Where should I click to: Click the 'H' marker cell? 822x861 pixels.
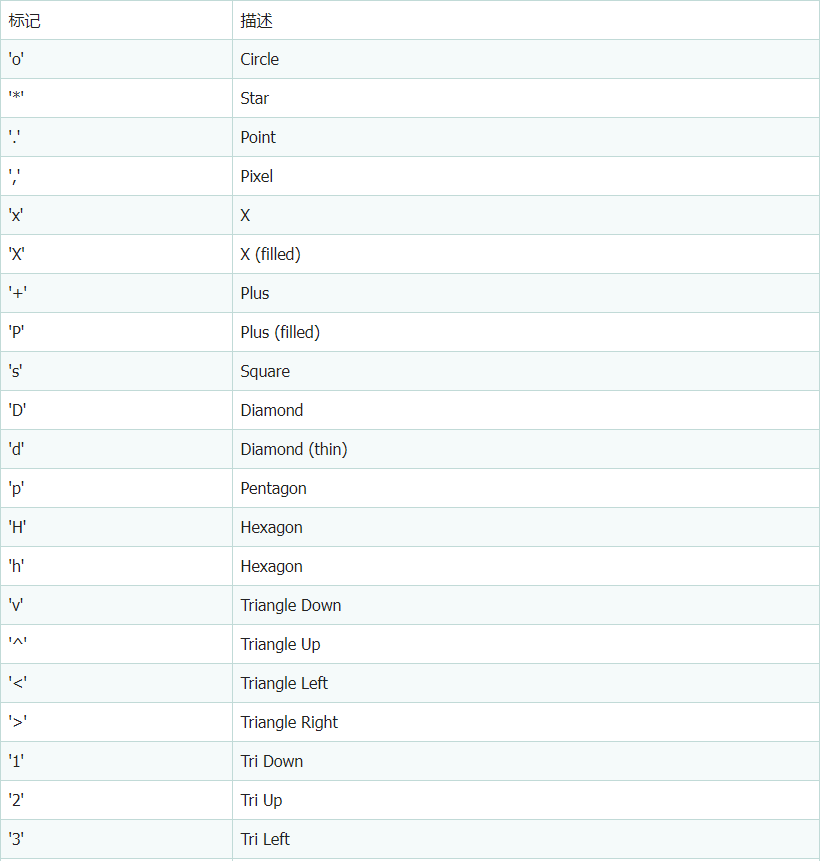[x=116, y=527]
